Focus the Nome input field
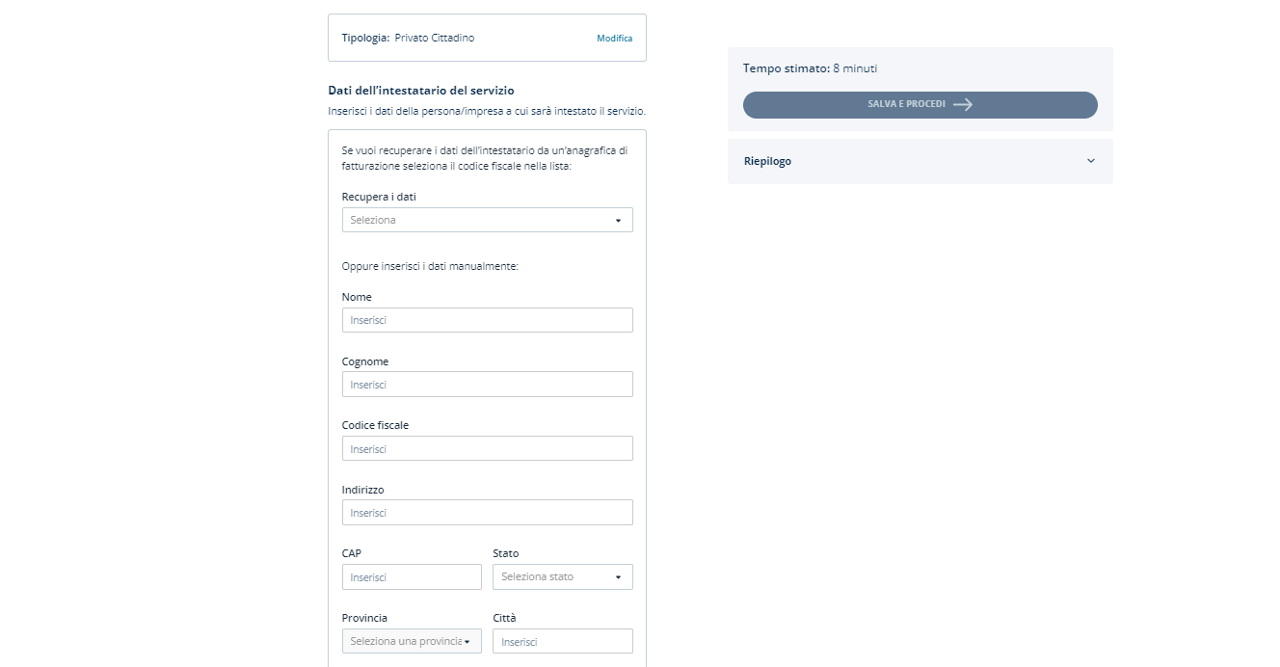Viewport: 1280px width, 667px height. [x=487, y=320]
